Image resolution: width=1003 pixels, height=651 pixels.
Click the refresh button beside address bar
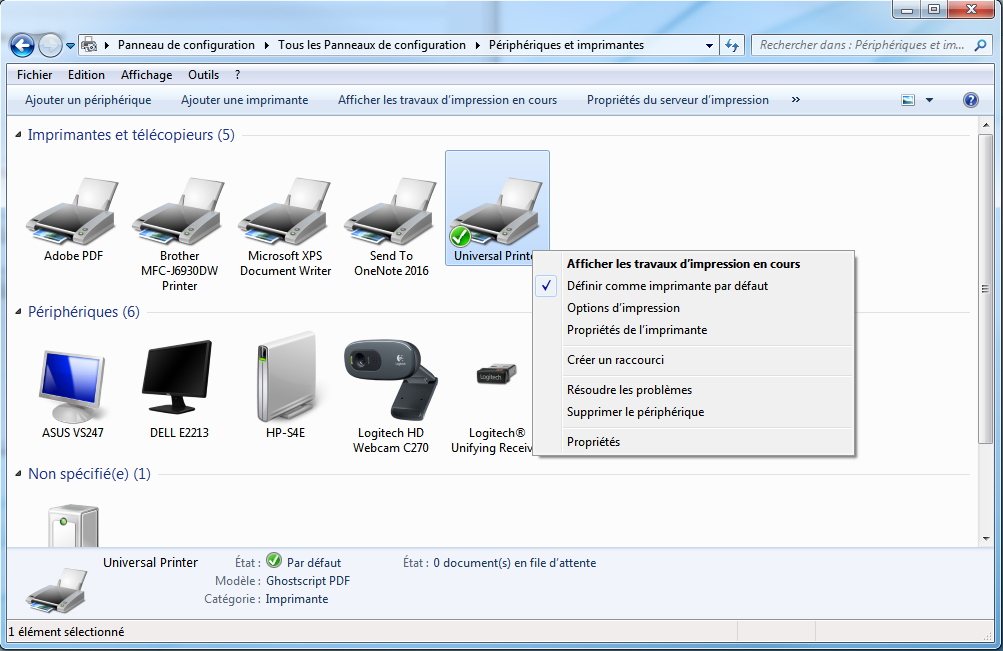pyautogui.click(x=732, y=45)
